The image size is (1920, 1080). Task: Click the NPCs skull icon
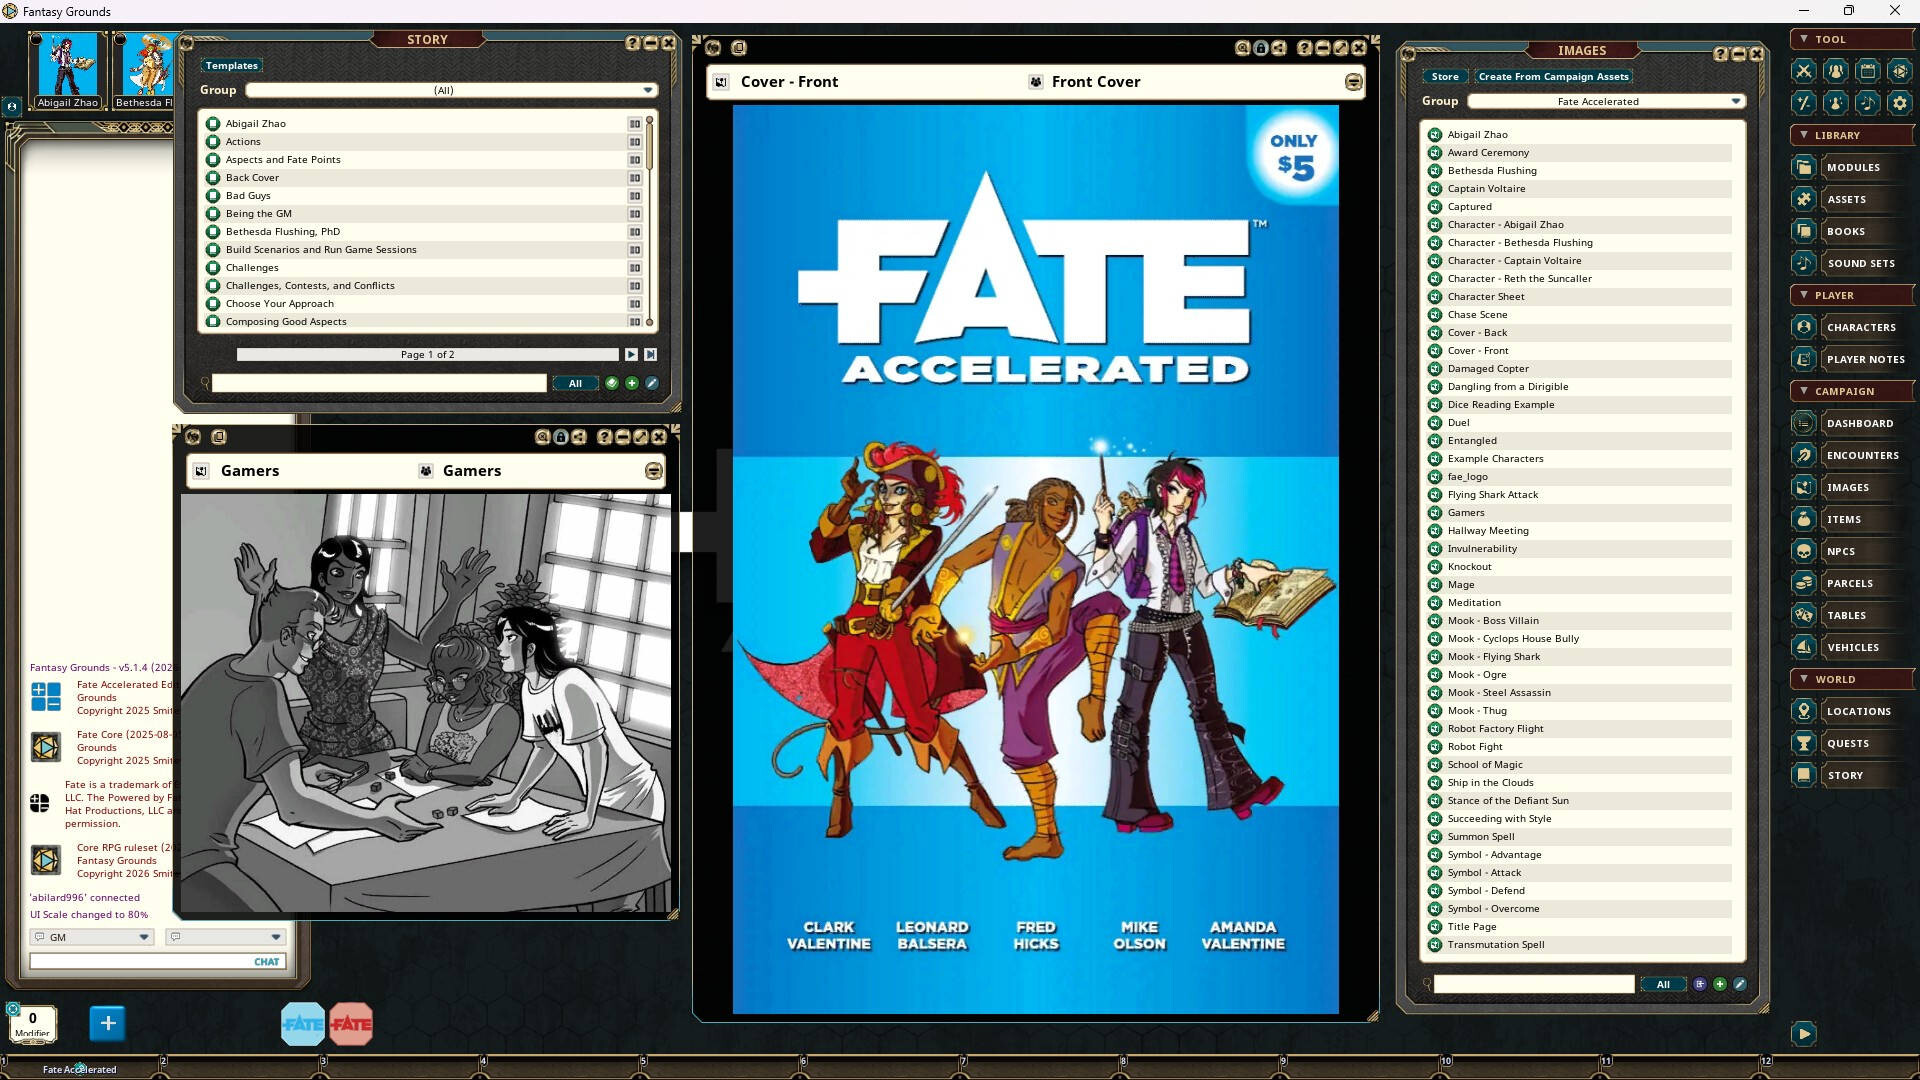tap(1803, 551)
